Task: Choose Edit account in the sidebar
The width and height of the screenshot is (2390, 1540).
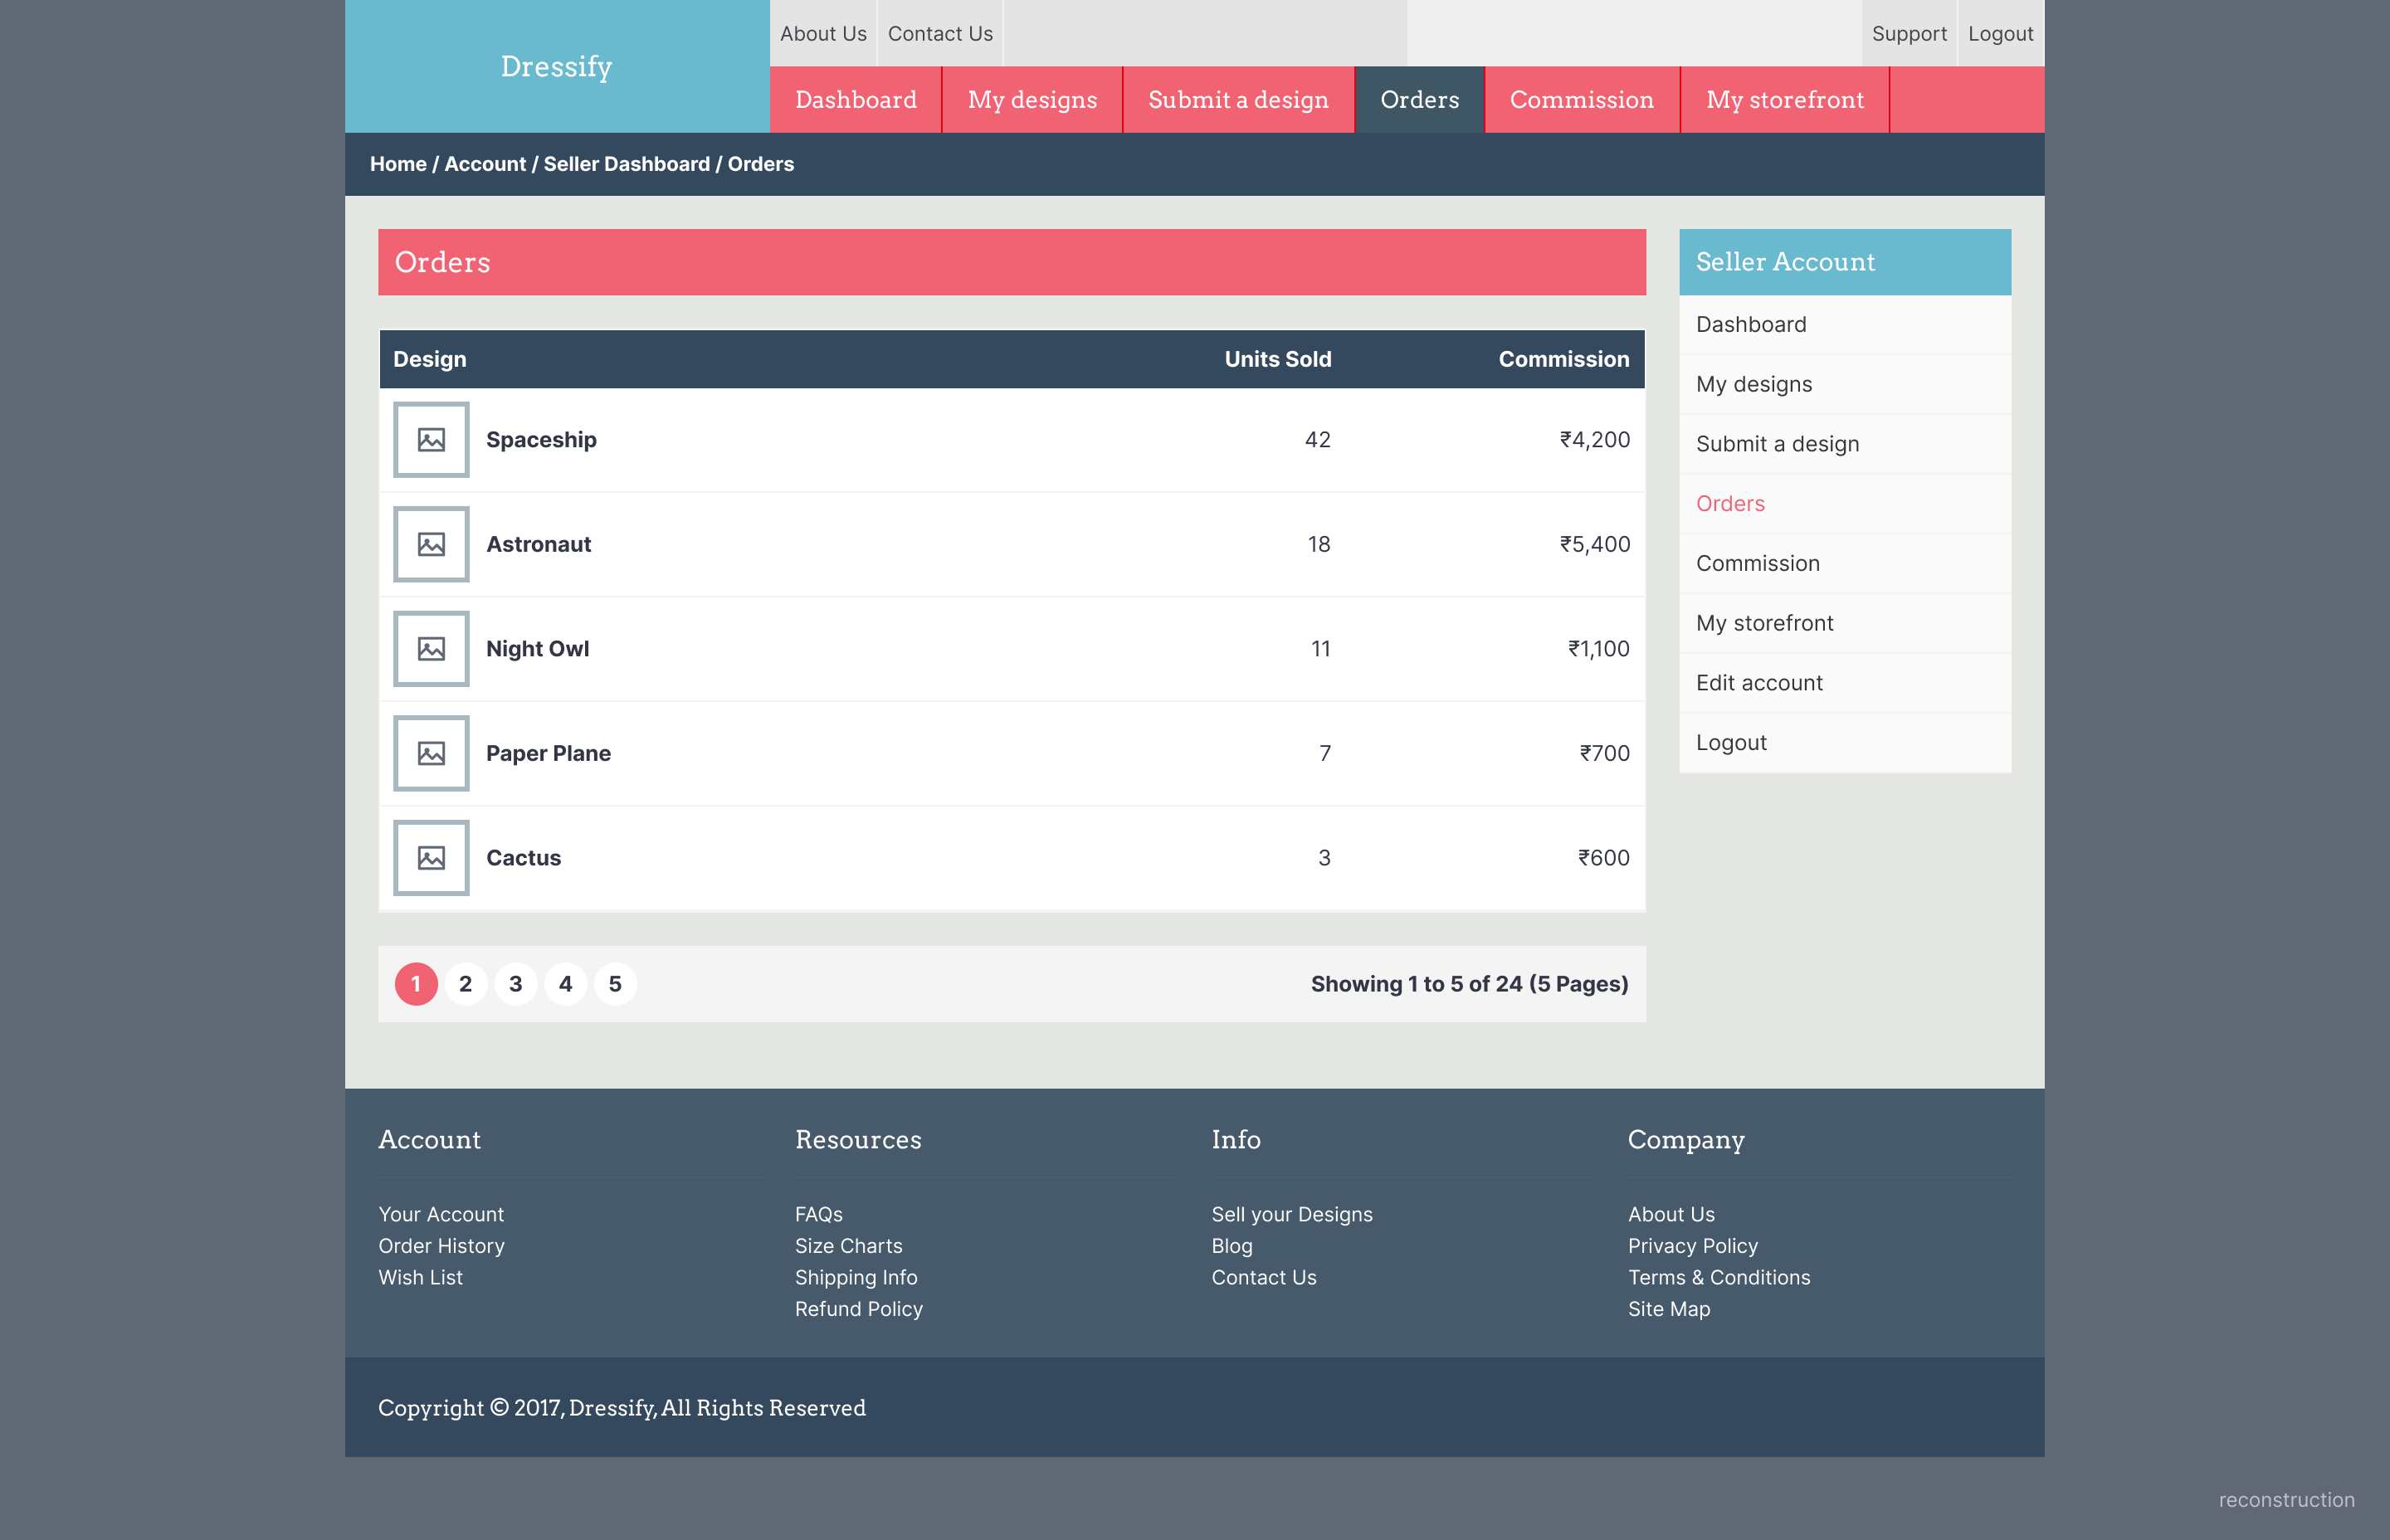Action: (1845, 683)
